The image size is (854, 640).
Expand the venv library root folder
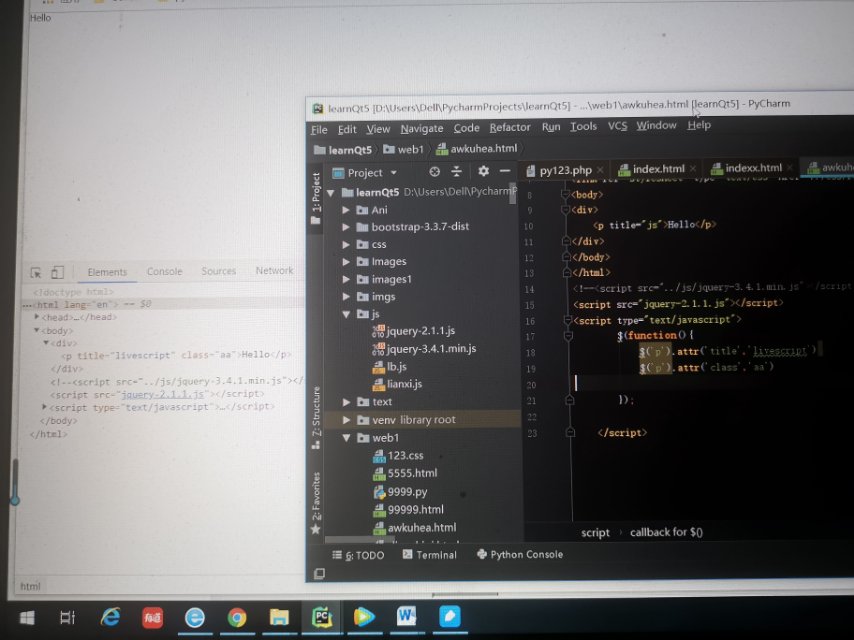click(346, 420)
